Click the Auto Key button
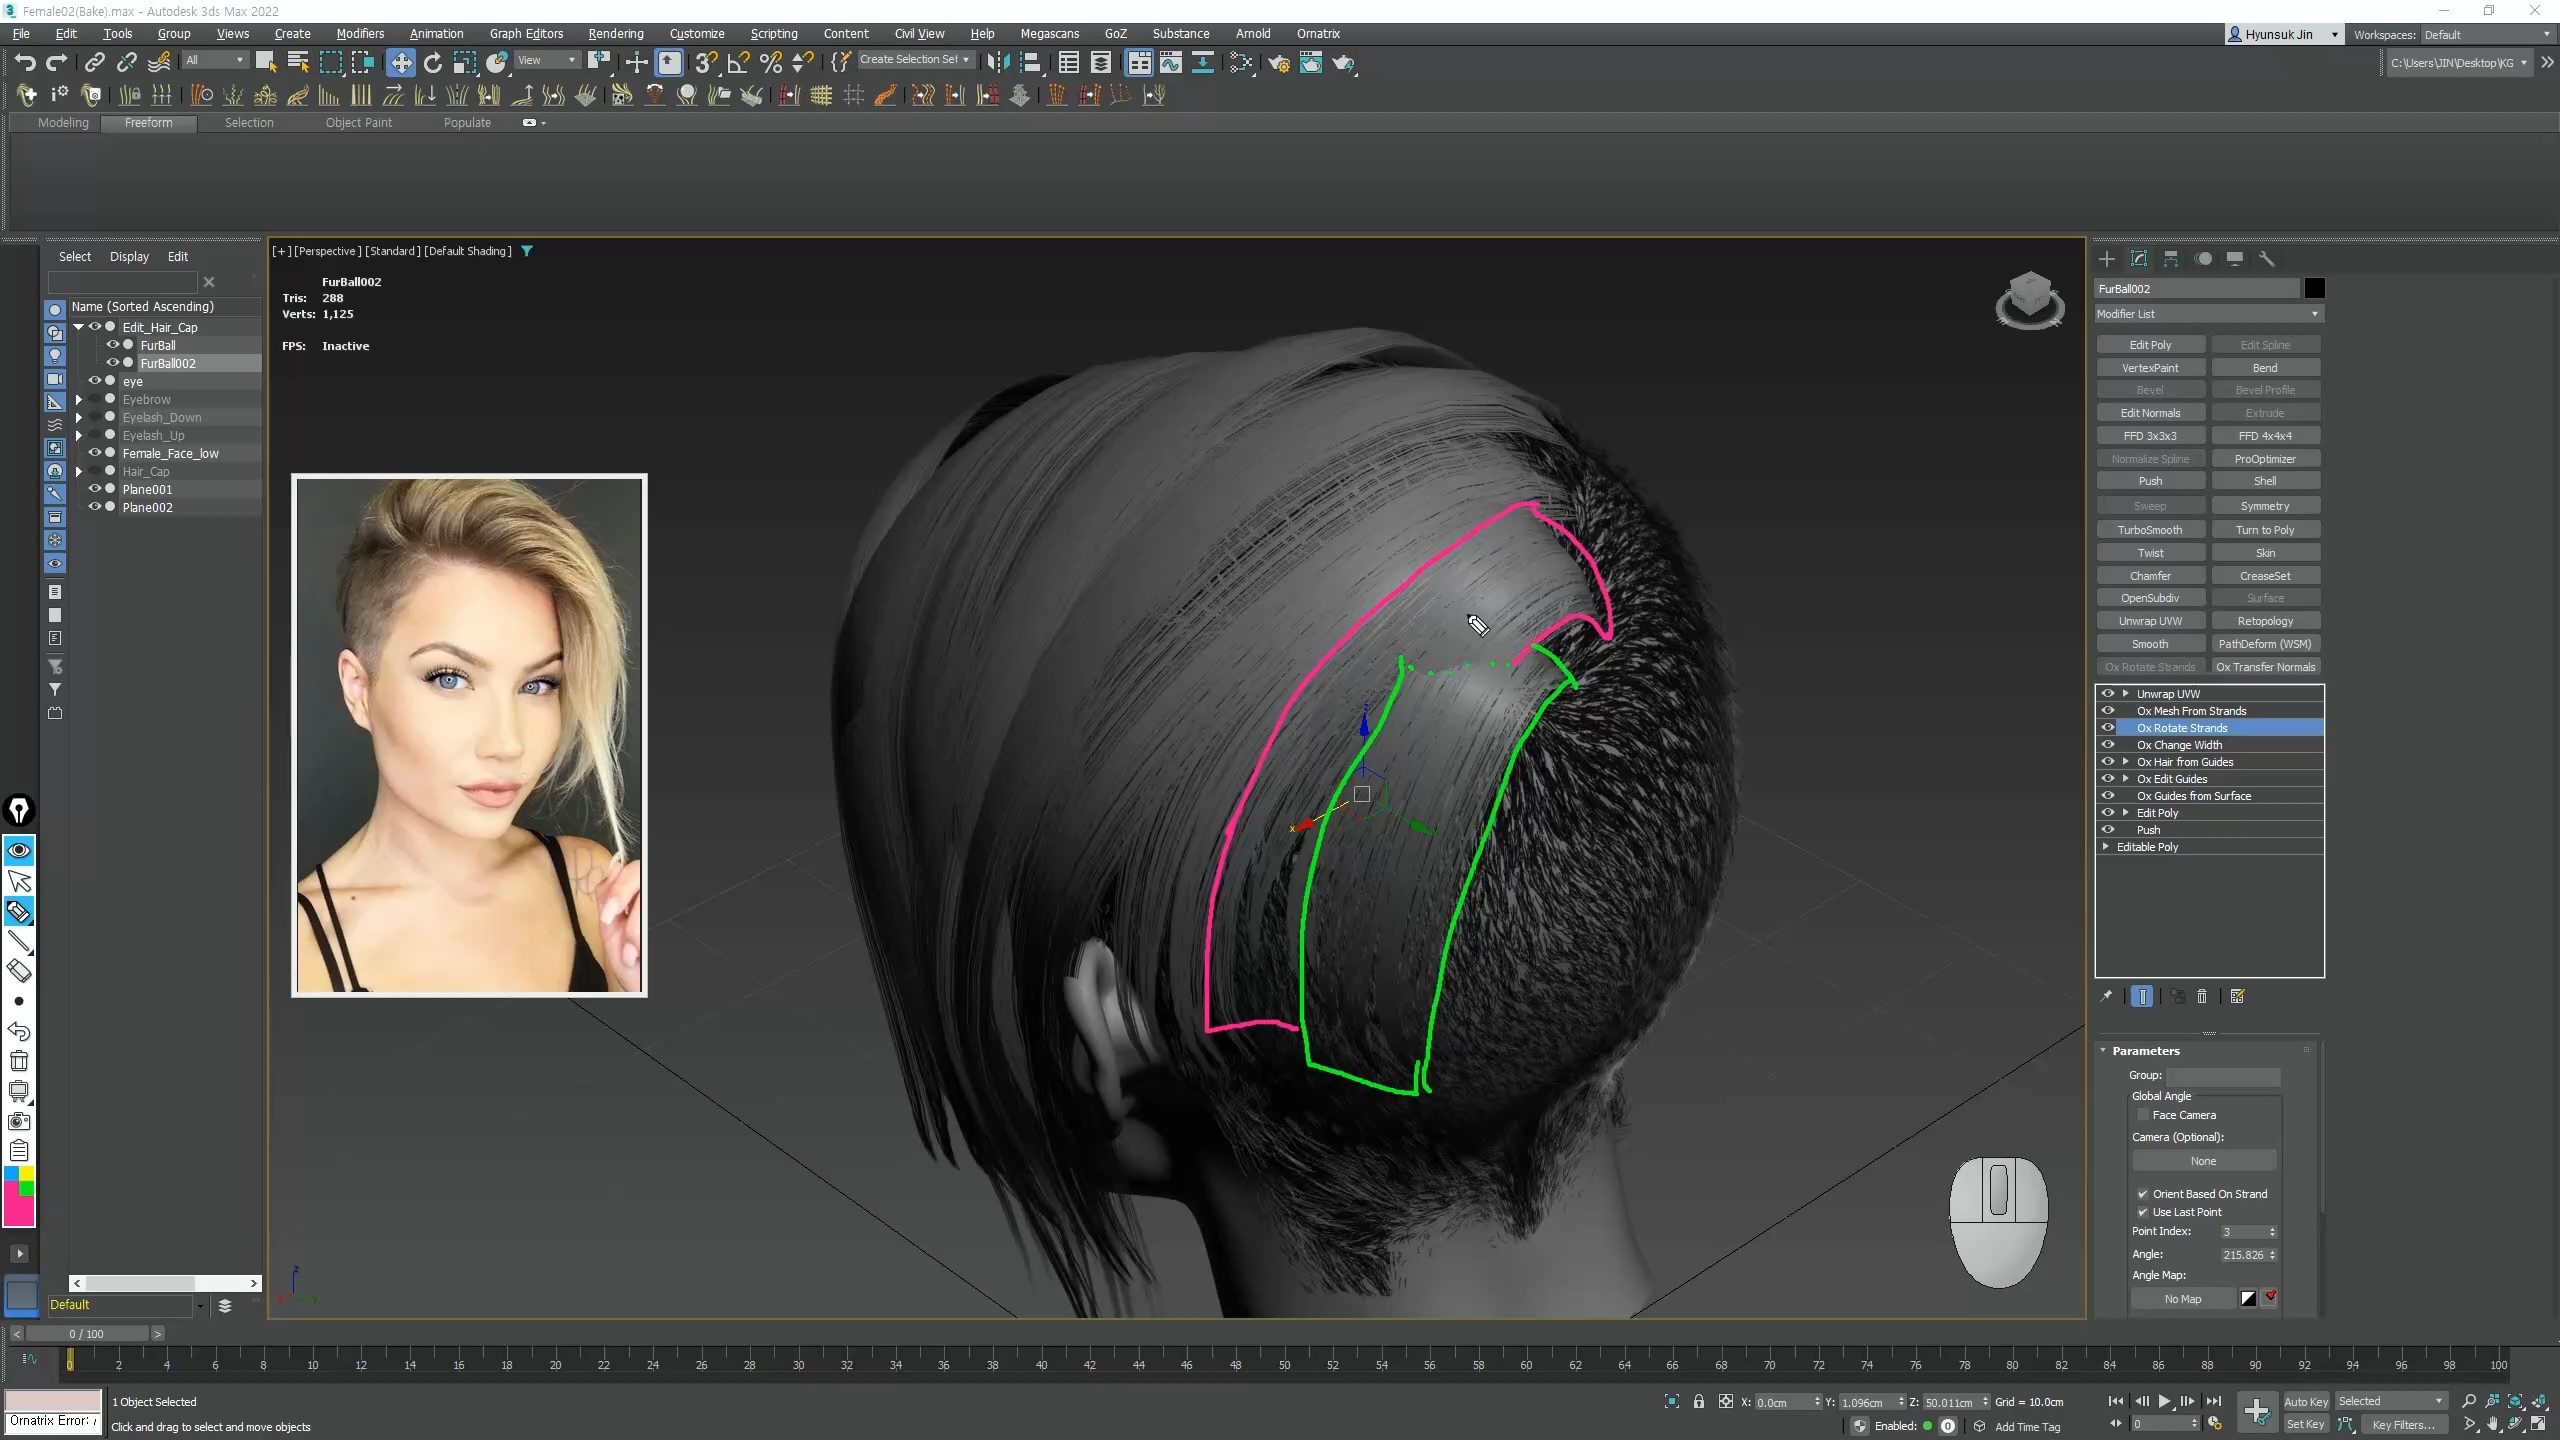Screen dimensions: 2560x1440 (x=2305, y=1401)
